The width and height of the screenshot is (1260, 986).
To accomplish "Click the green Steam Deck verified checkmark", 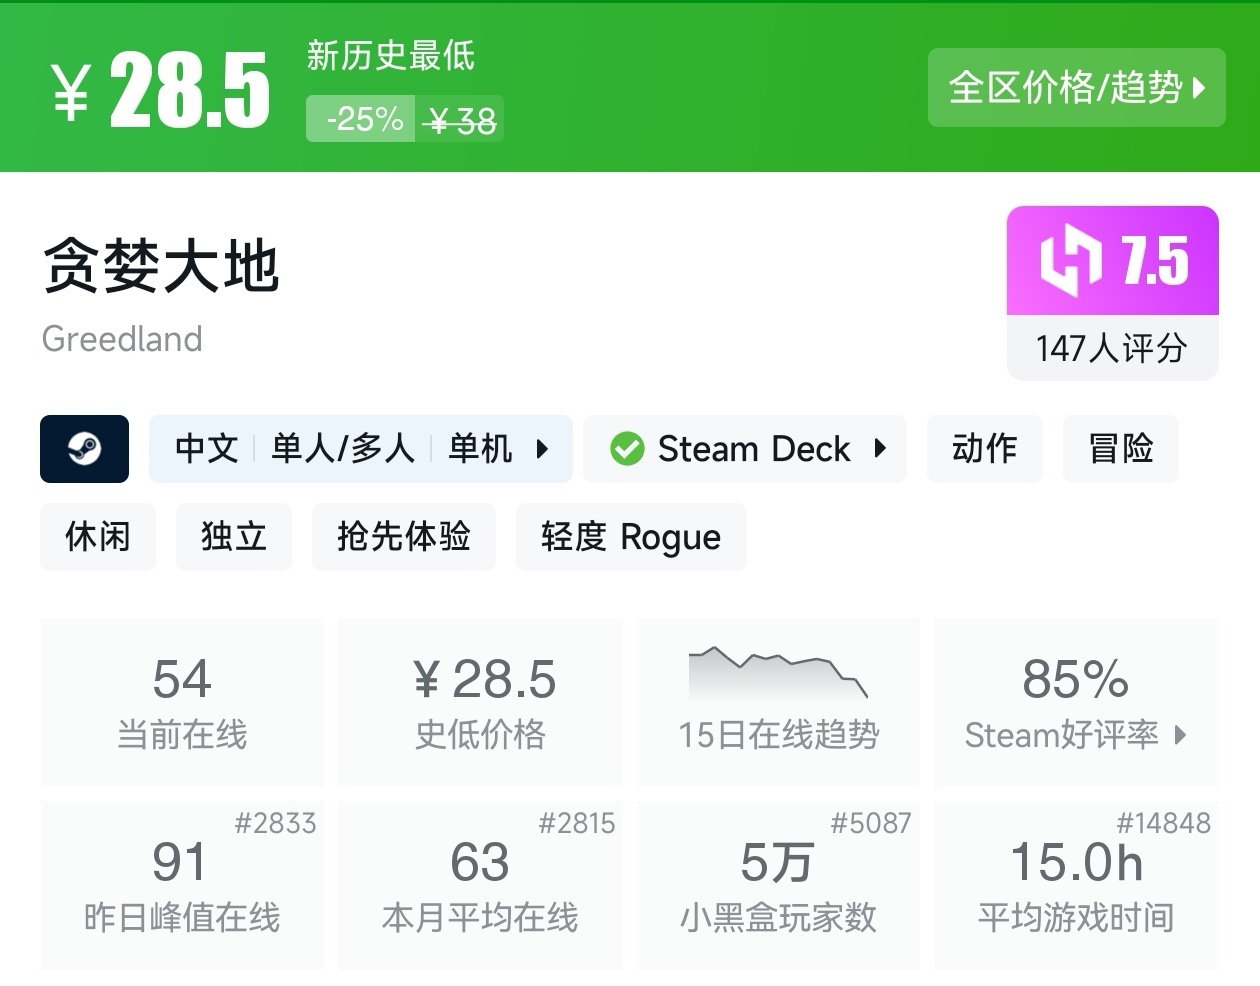I will coord(627,449).
